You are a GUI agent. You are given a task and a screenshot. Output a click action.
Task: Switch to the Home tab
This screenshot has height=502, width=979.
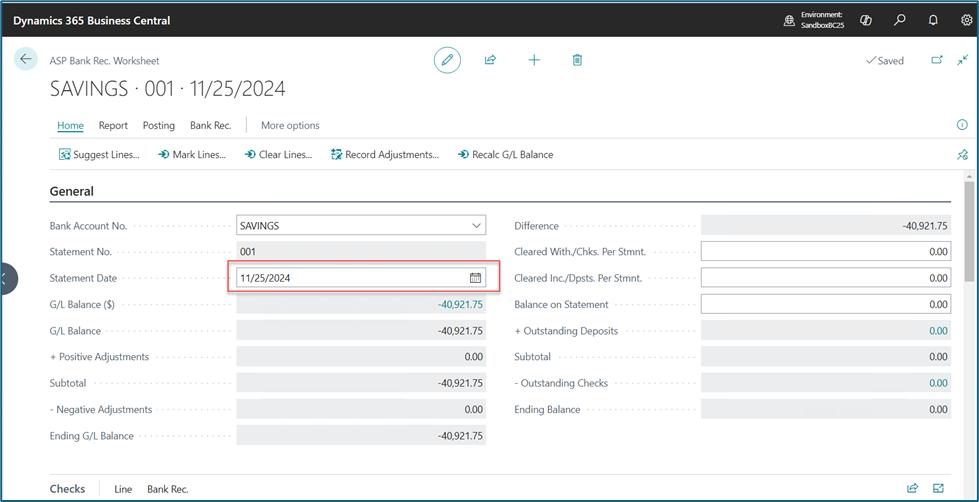[71, 125]
